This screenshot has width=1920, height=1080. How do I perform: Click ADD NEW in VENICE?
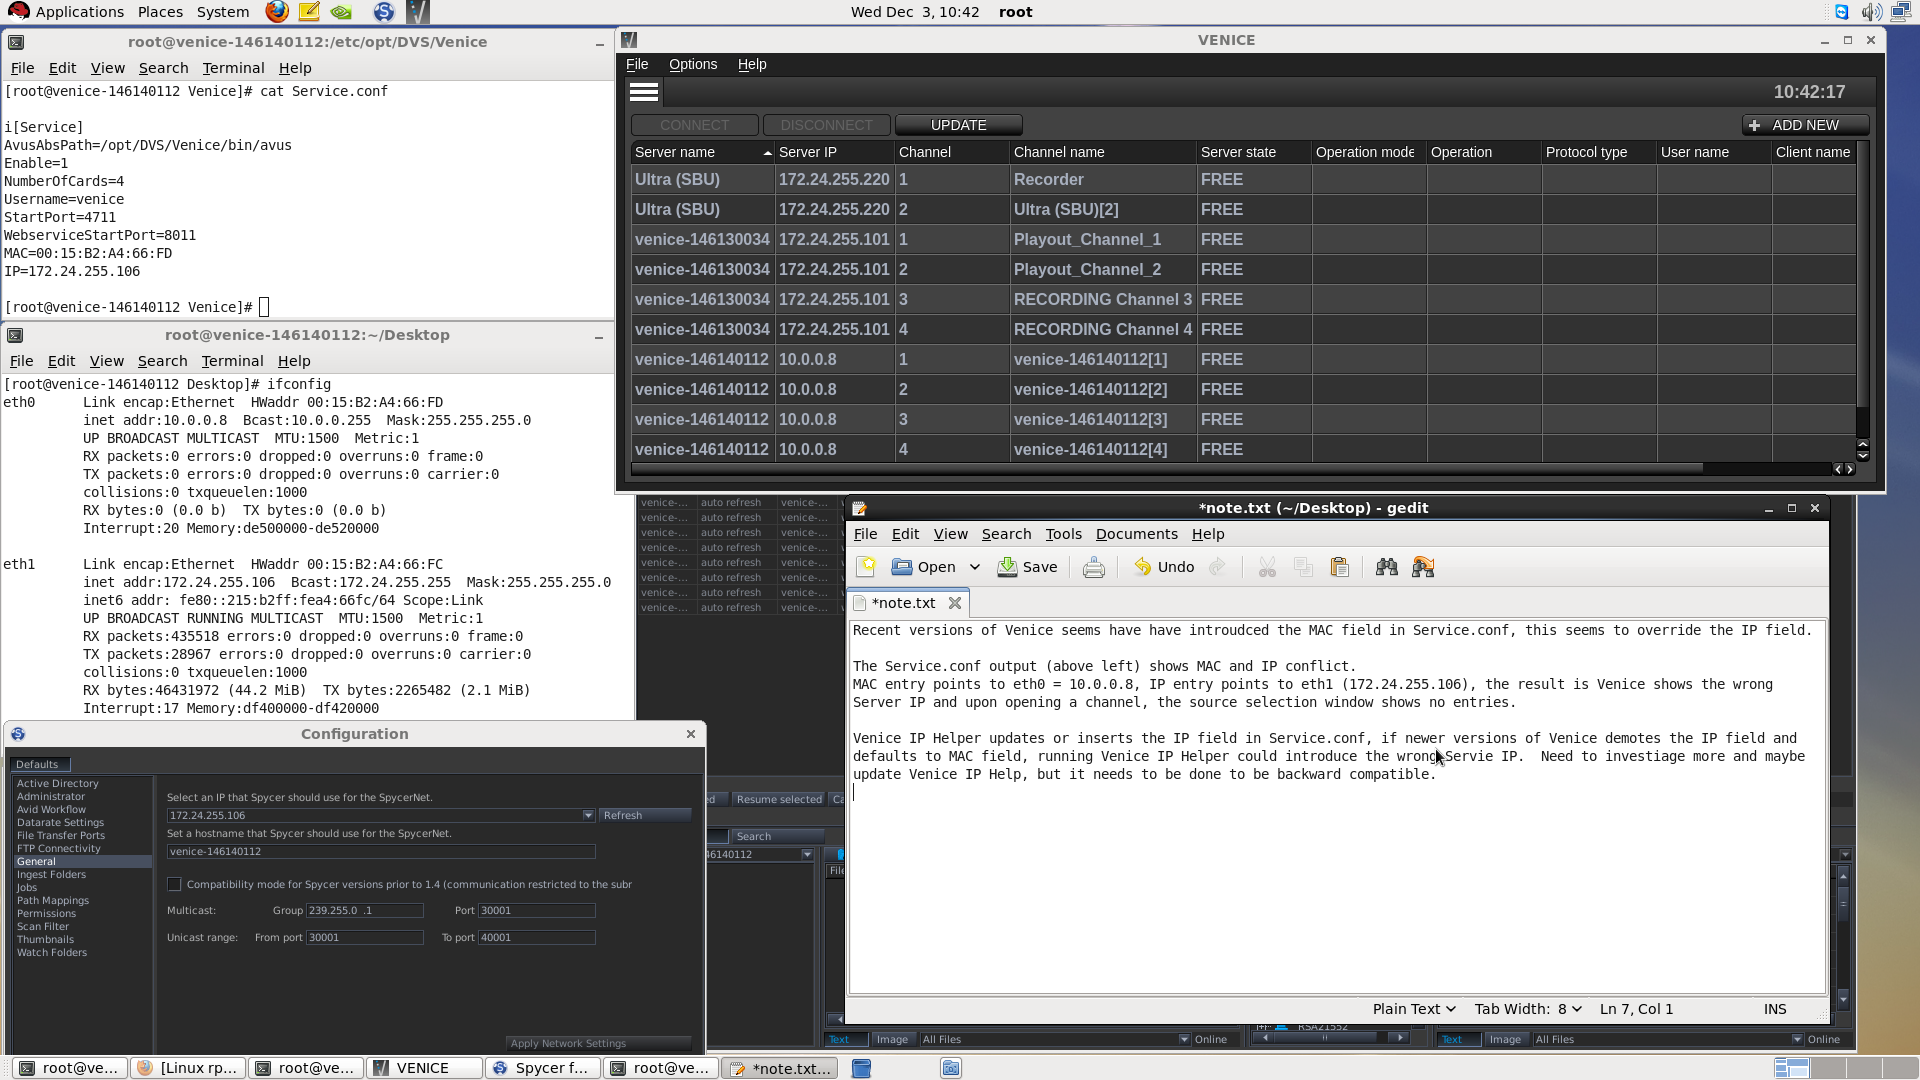coord(1805,125)
